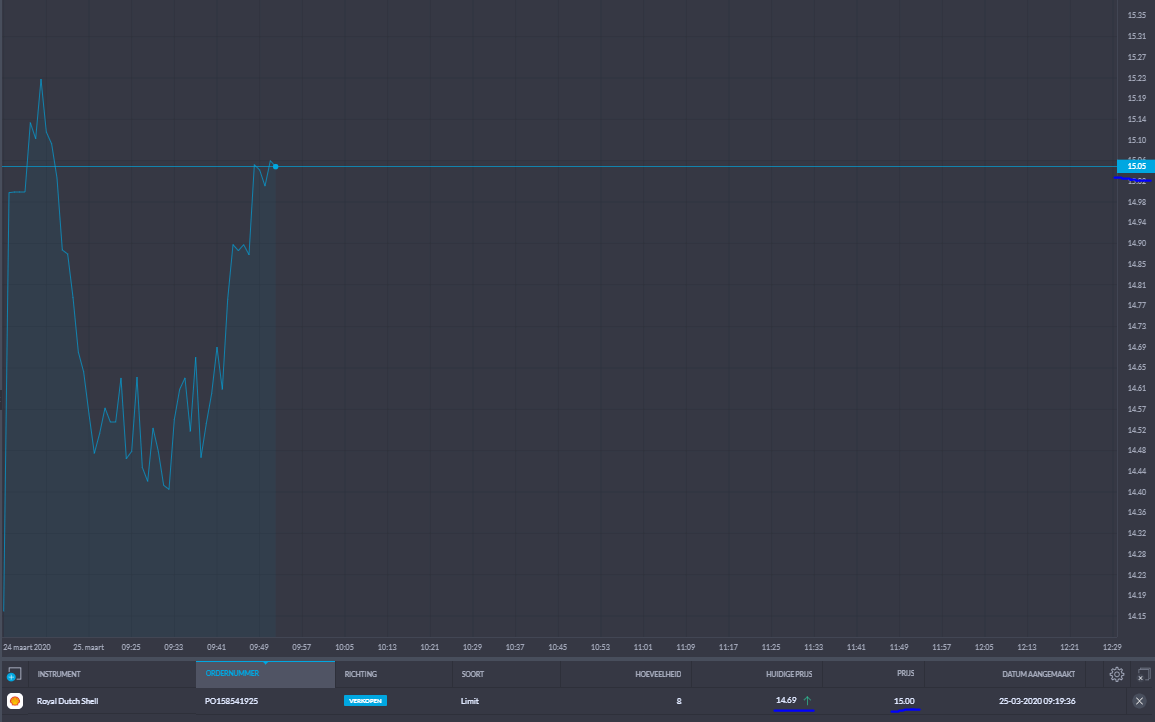Click the 11:01 time axis label
The image size is (1155, 722).
click(643, 647)
